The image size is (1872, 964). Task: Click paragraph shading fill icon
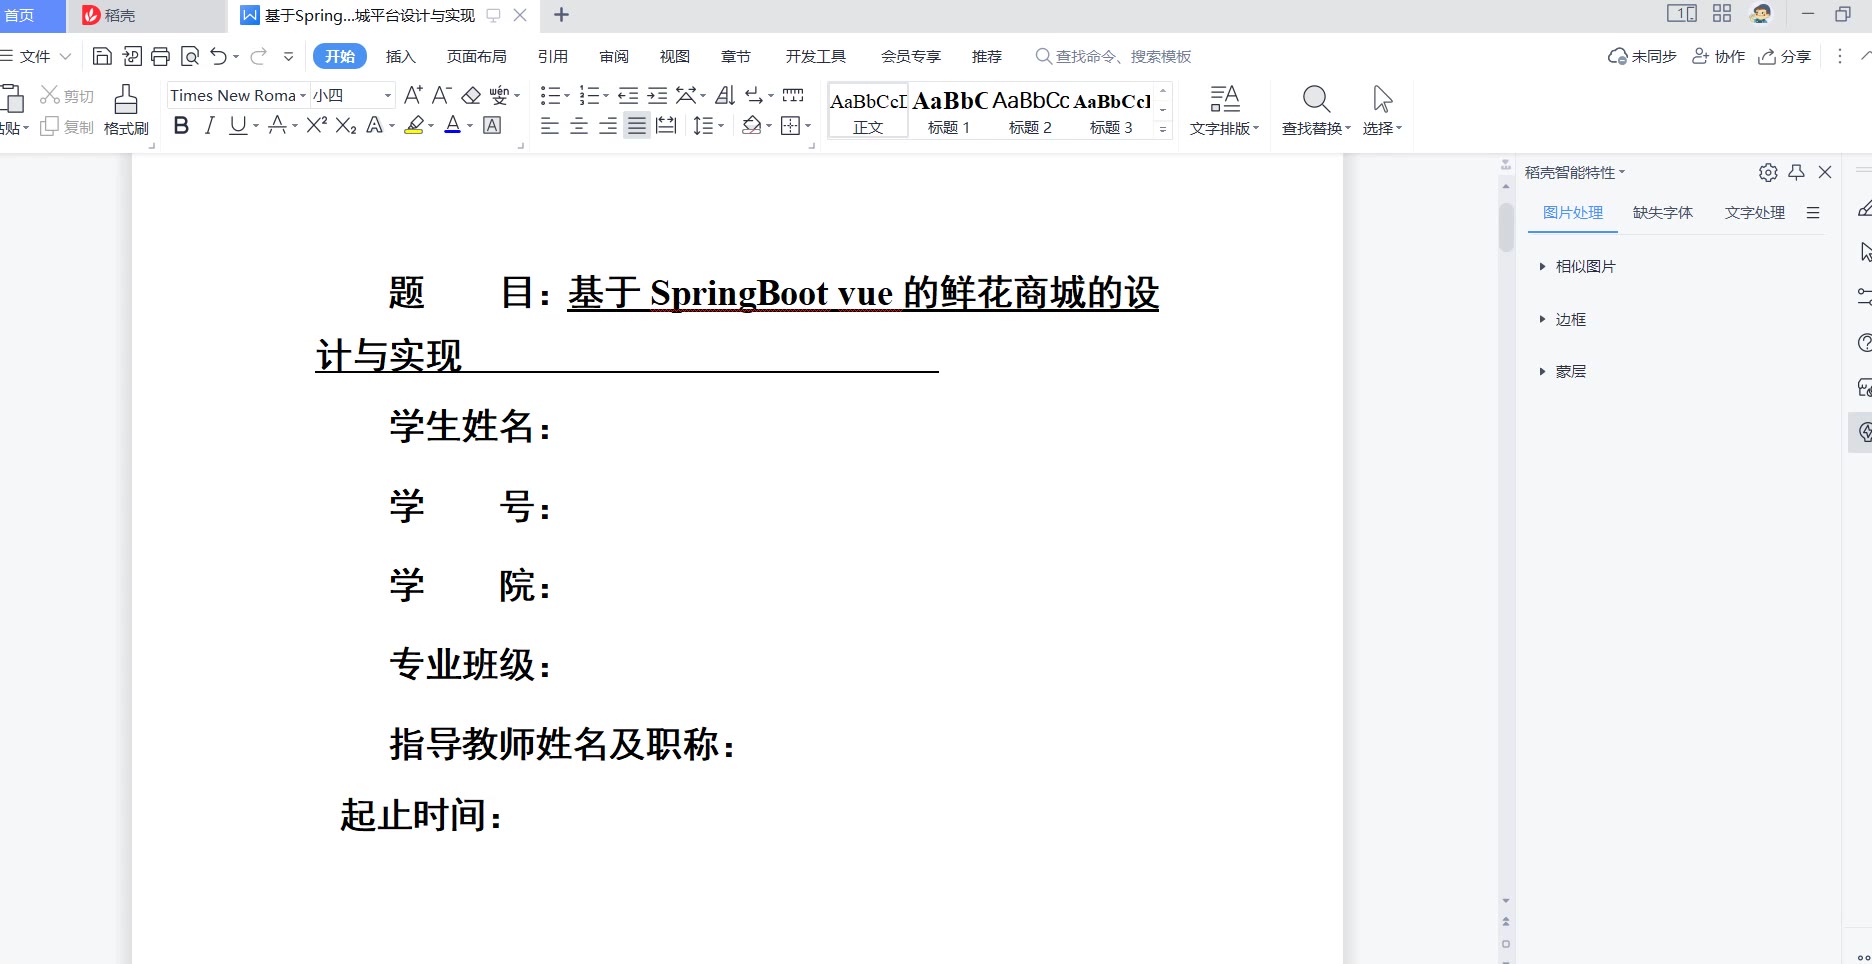click(x=752, y=125)
